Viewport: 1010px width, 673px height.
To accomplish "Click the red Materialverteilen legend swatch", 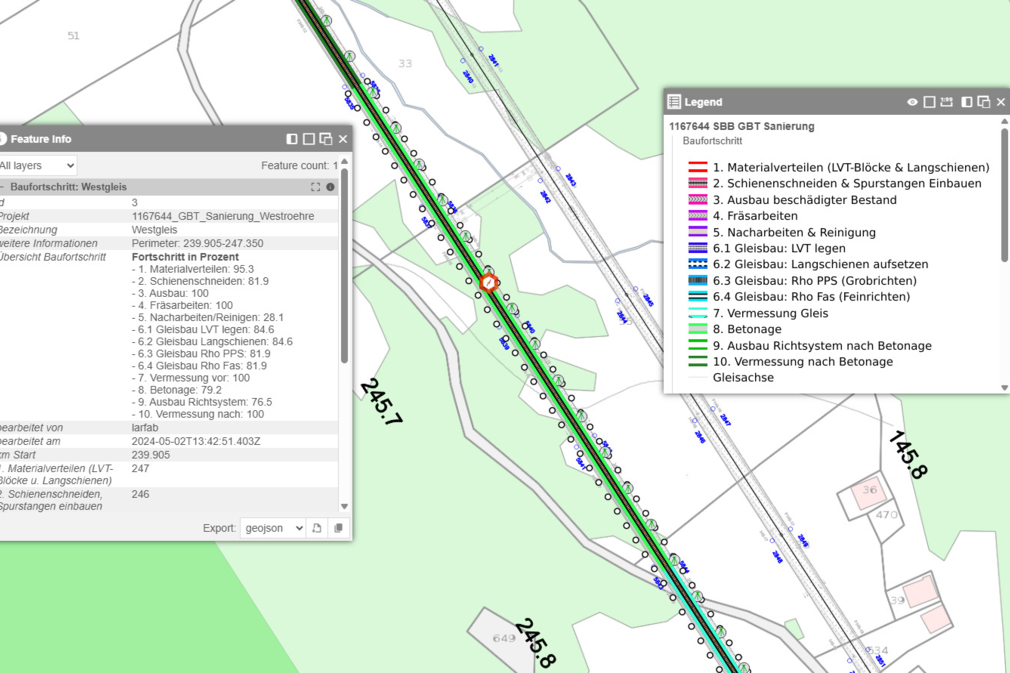I will tap(698, 168).
